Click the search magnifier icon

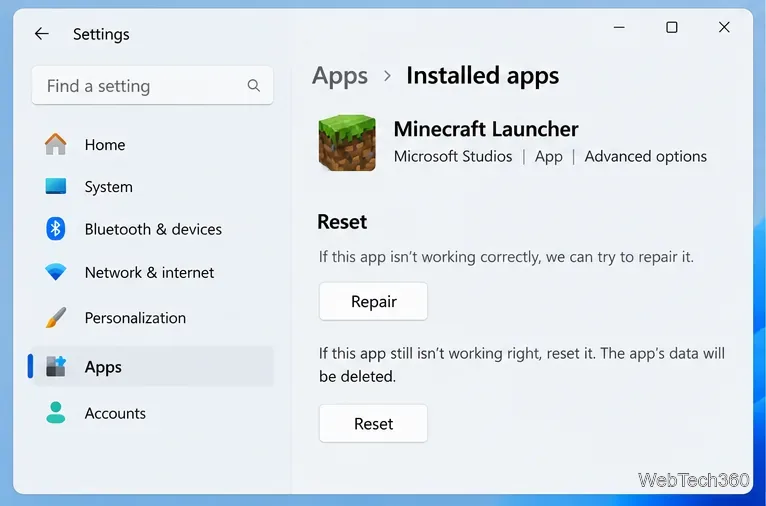point(254,85)
